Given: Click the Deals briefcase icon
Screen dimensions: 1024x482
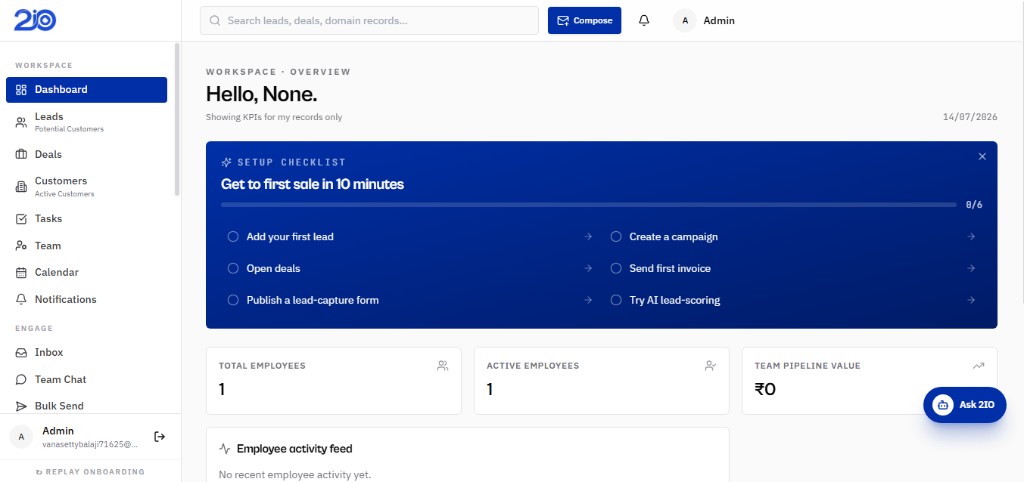Looking at the screenshot, I should pyautogui.click(x=21, y=154).
